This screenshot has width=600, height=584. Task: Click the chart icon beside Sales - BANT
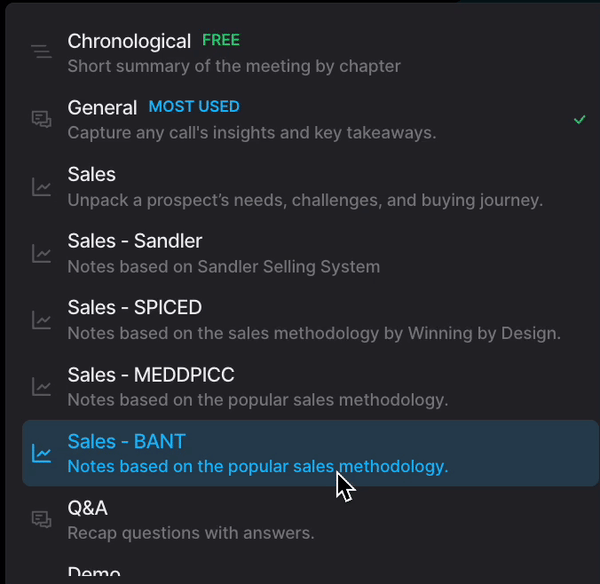(x=41, y=453)
